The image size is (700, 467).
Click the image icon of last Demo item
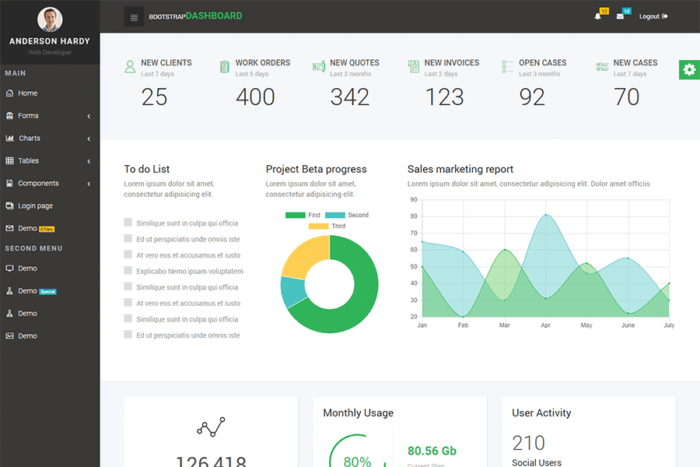click(x=9, y=336)
